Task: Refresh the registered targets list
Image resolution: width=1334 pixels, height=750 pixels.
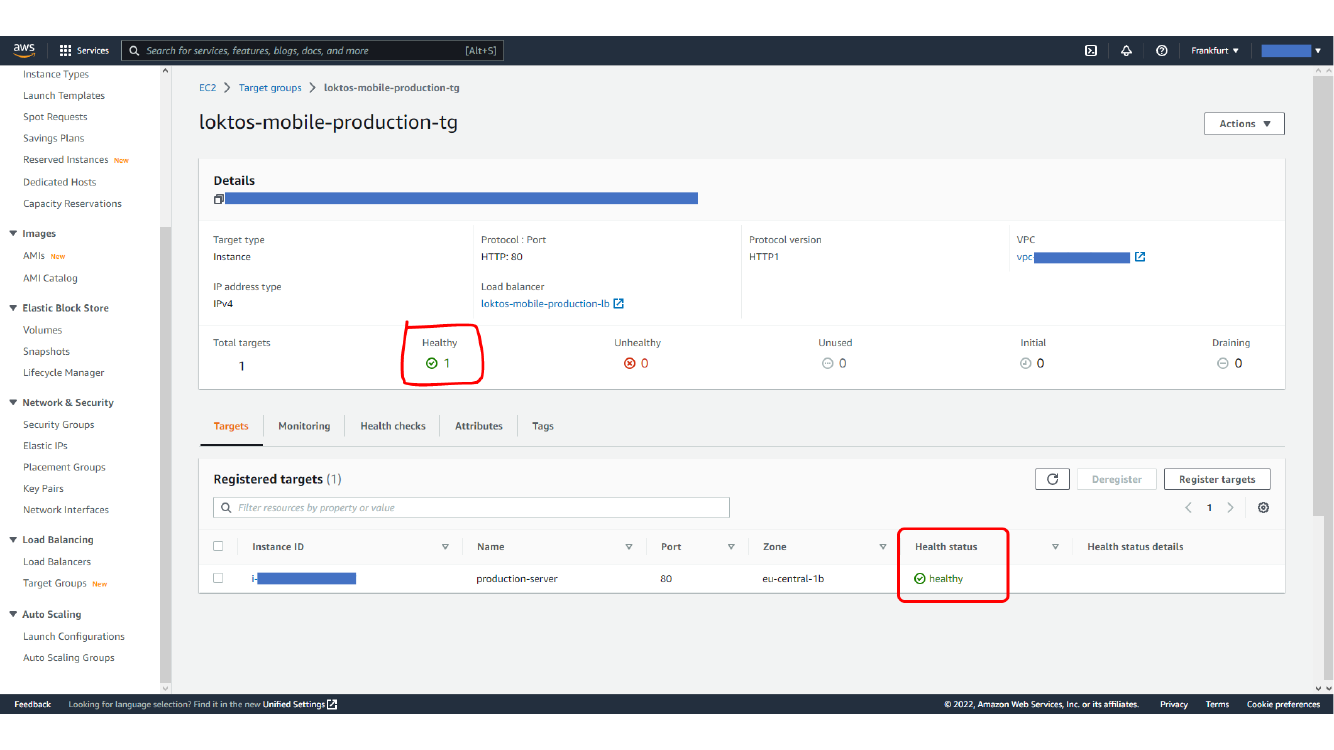Action: point(1052,479)
